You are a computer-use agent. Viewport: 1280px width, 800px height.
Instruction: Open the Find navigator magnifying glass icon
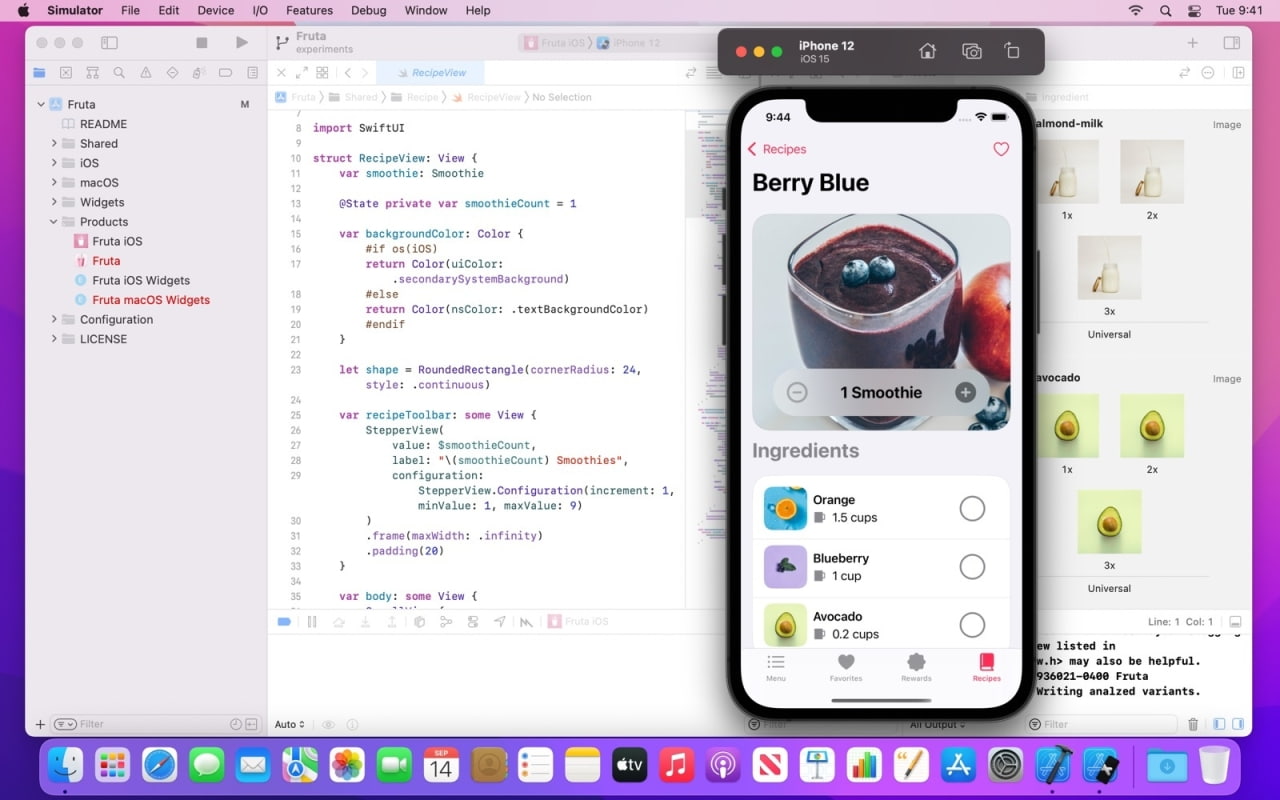120,72
